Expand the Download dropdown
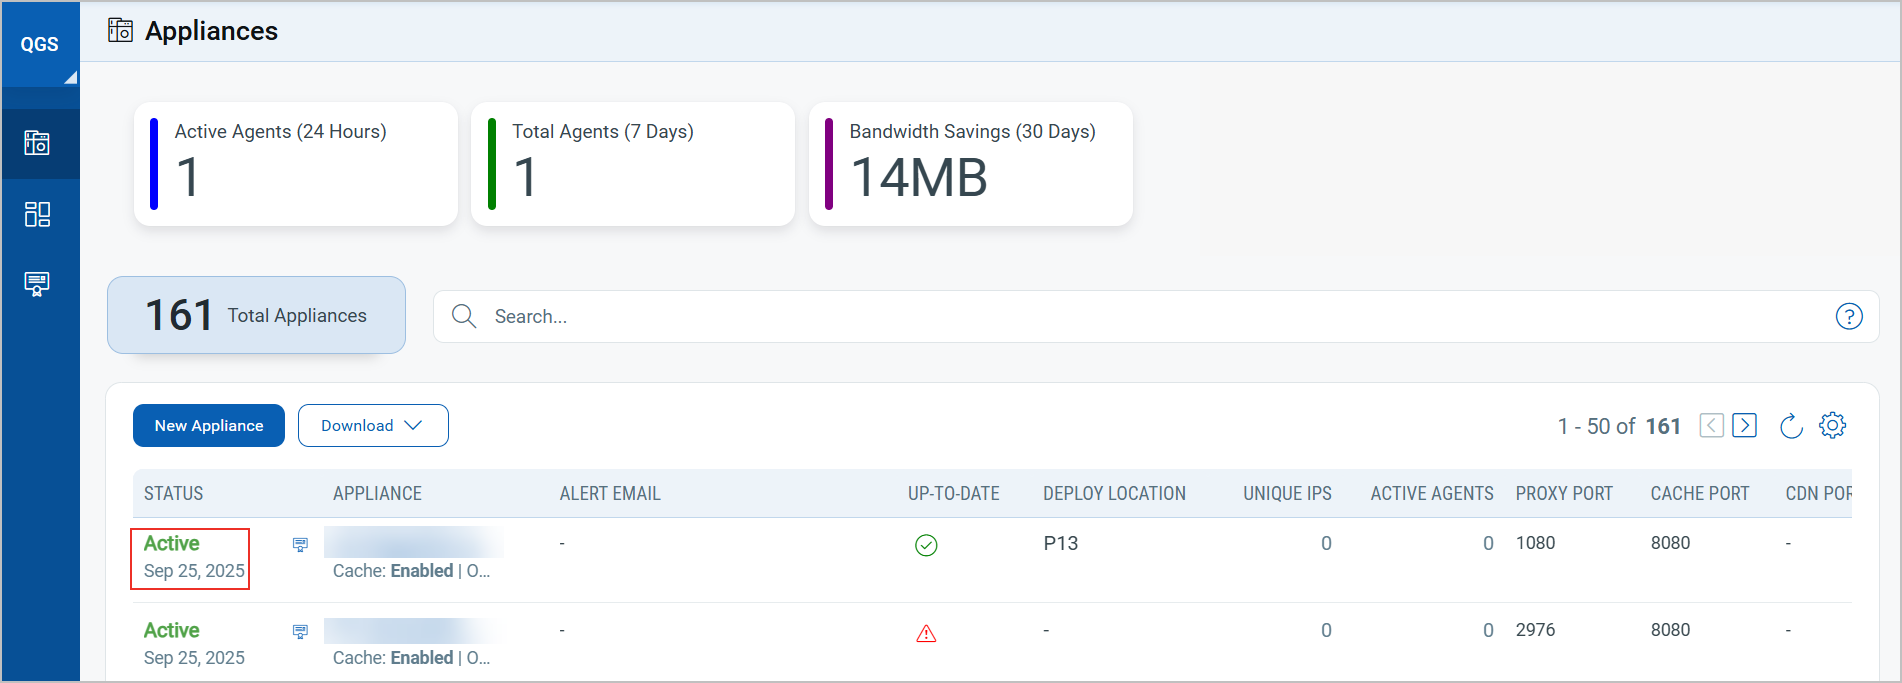 click(373, 426)
